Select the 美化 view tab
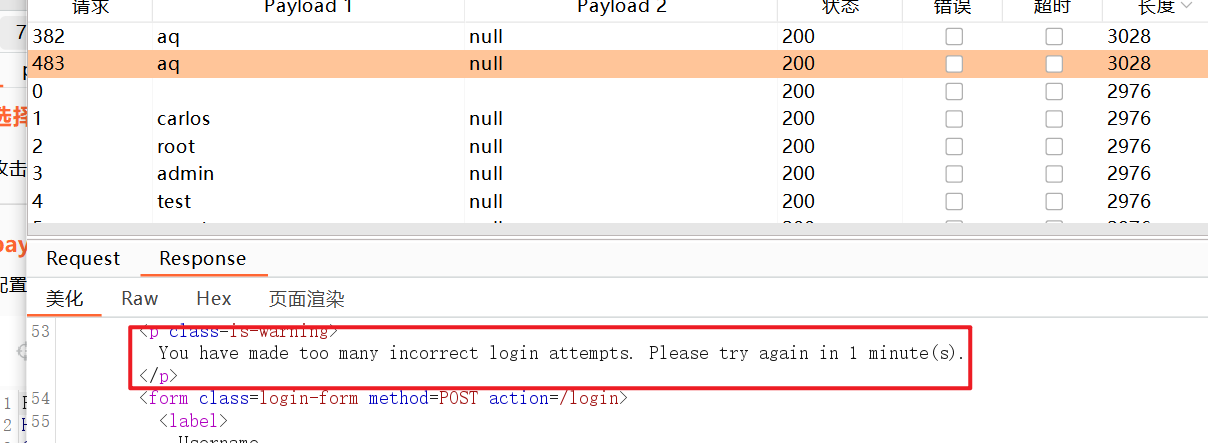Screen dimensions: 1208x443 (65, 299)
